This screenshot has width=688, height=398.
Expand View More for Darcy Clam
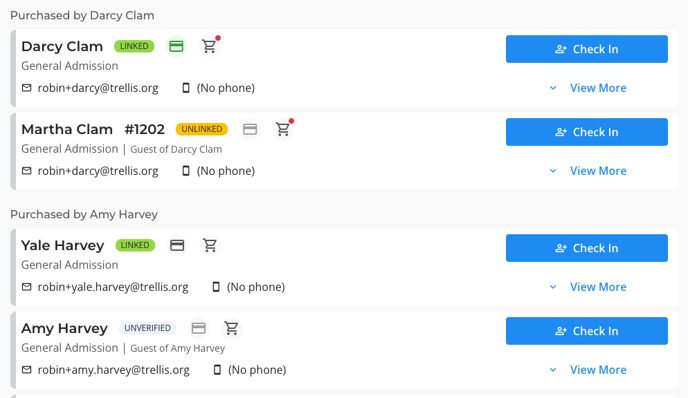[588, 88]
